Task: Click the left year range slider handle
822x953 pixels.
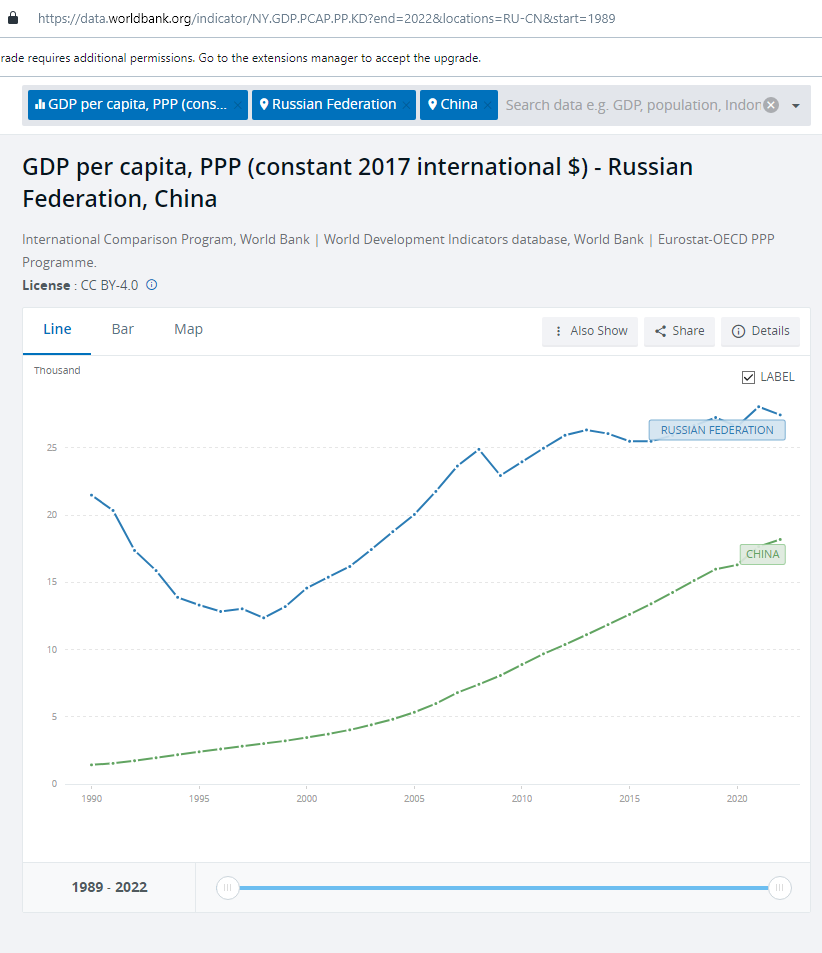Action: (x=227, y=888)
